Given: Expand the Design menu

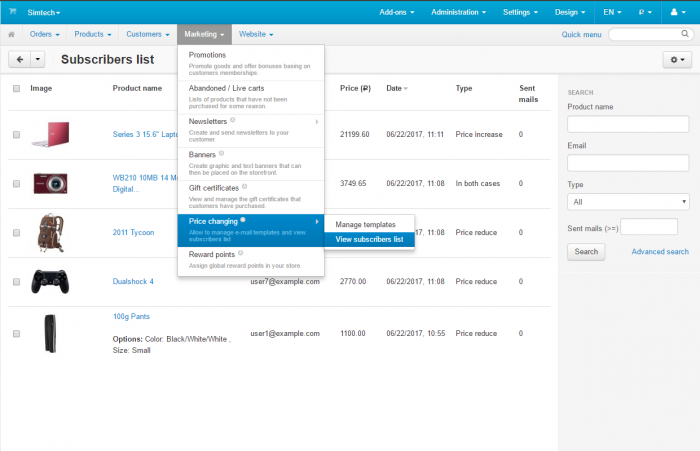Looking at the screenshot, I should click(570, 12).
